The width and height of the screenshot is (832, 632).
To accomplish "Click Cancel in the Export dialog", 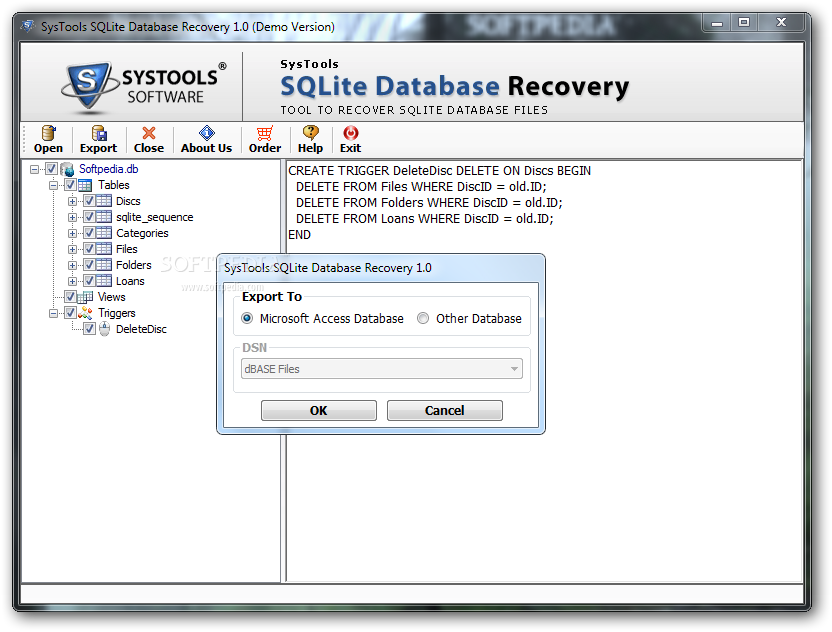I will [x=444, y=410].
